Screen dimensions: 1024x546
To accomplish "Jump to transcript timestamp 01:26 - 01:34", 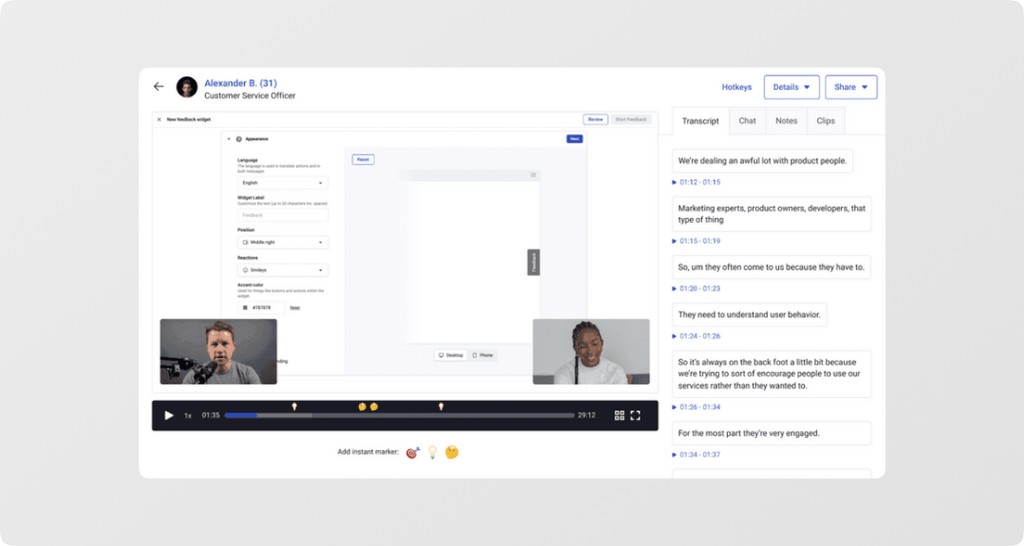I will [699, 407].
